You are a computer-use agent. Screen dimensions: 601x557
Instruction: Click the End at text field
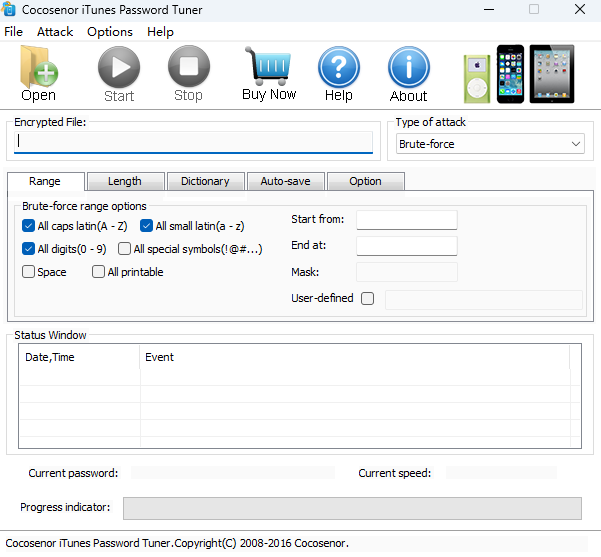[407, 246]
